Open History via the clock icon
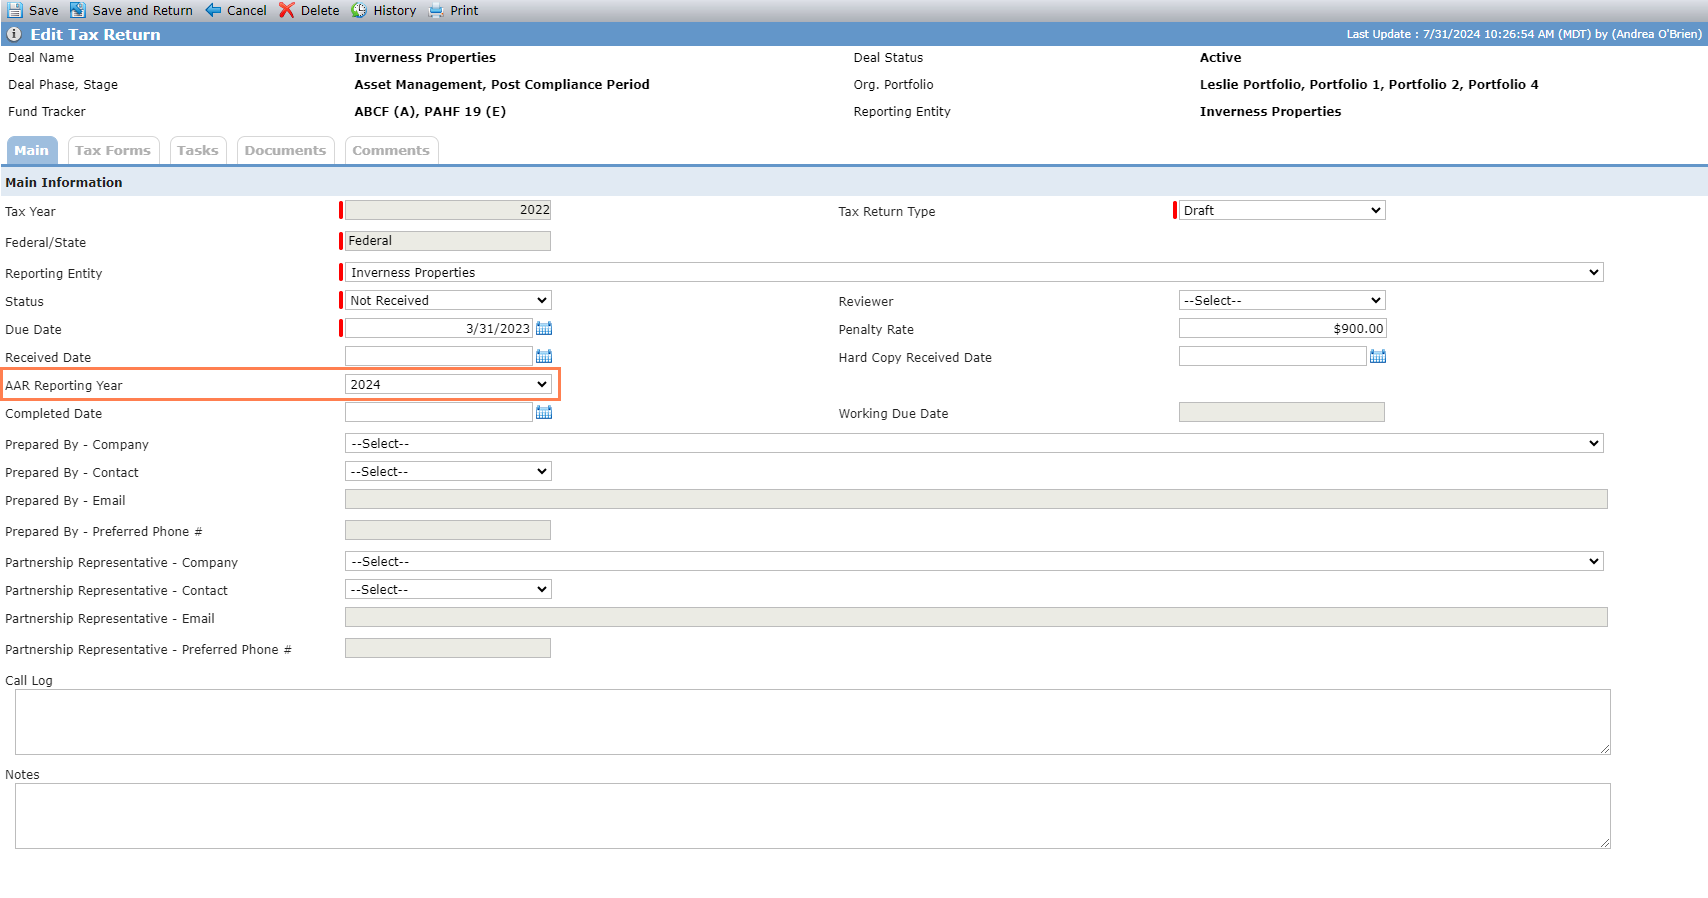 [x=359, y=10]
